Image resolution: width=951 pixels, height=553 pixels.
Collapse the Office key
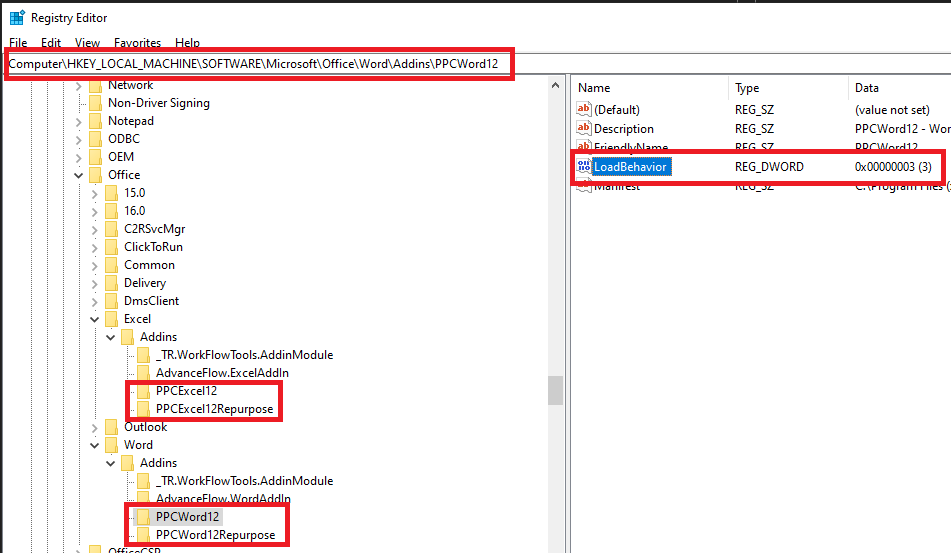78,176
